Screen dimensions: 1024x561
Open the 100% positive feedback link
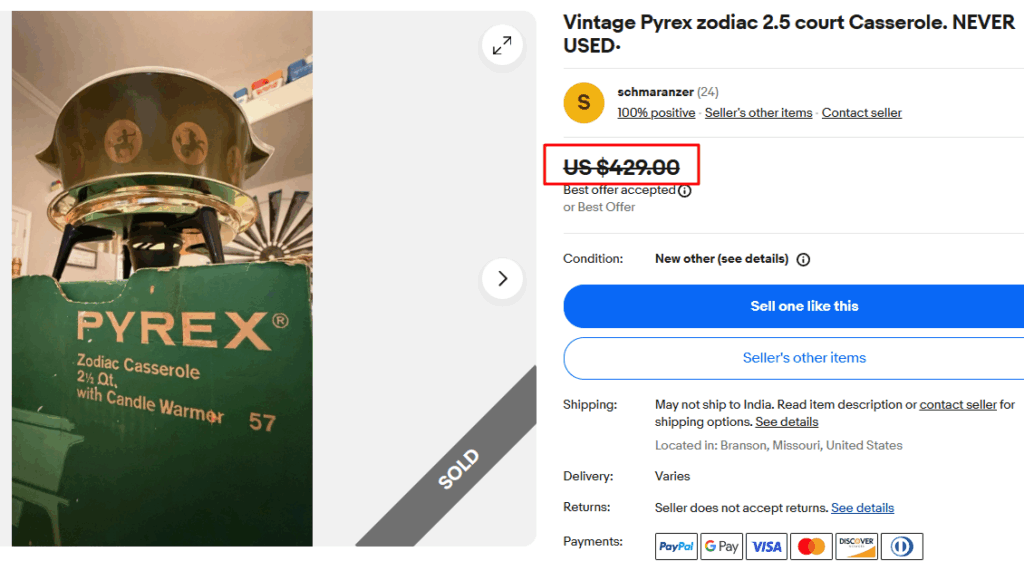[656, 113]
